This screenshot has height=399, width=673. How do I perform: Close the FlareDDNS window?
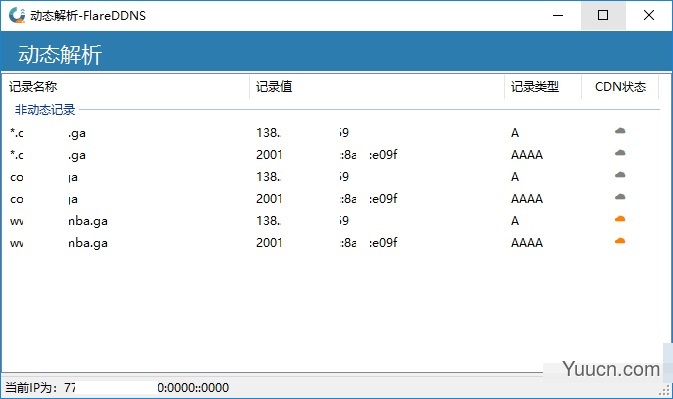point(649,15)
